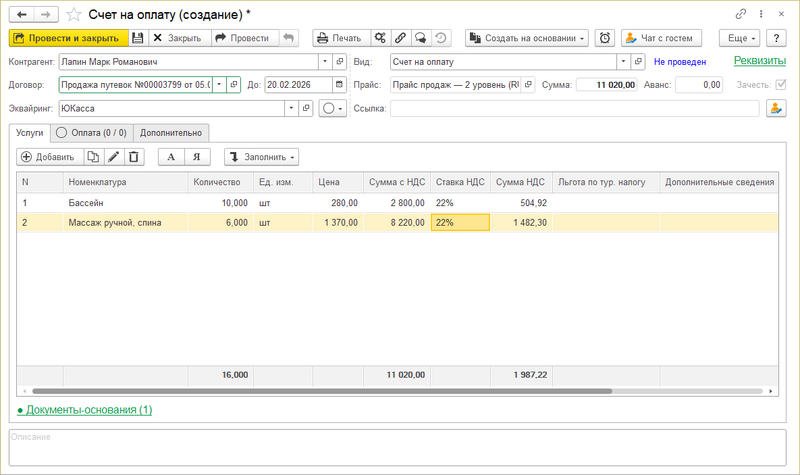
Task: Click the Провести и закрыть button
Action: click(68, 38)
